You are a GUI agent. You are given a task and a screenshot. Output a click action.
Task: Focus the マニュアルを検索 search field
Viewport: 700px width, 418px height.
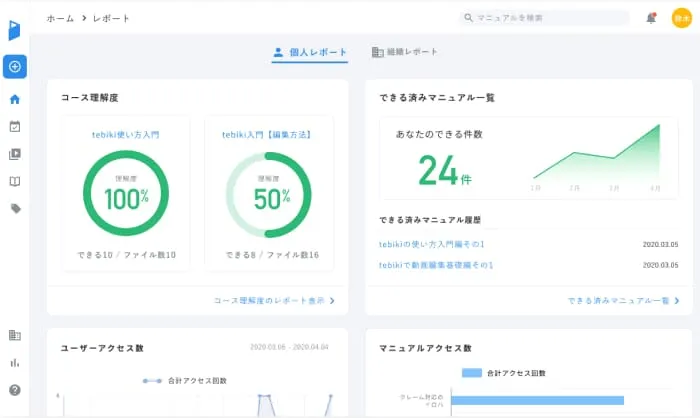[x=544, y=18]
